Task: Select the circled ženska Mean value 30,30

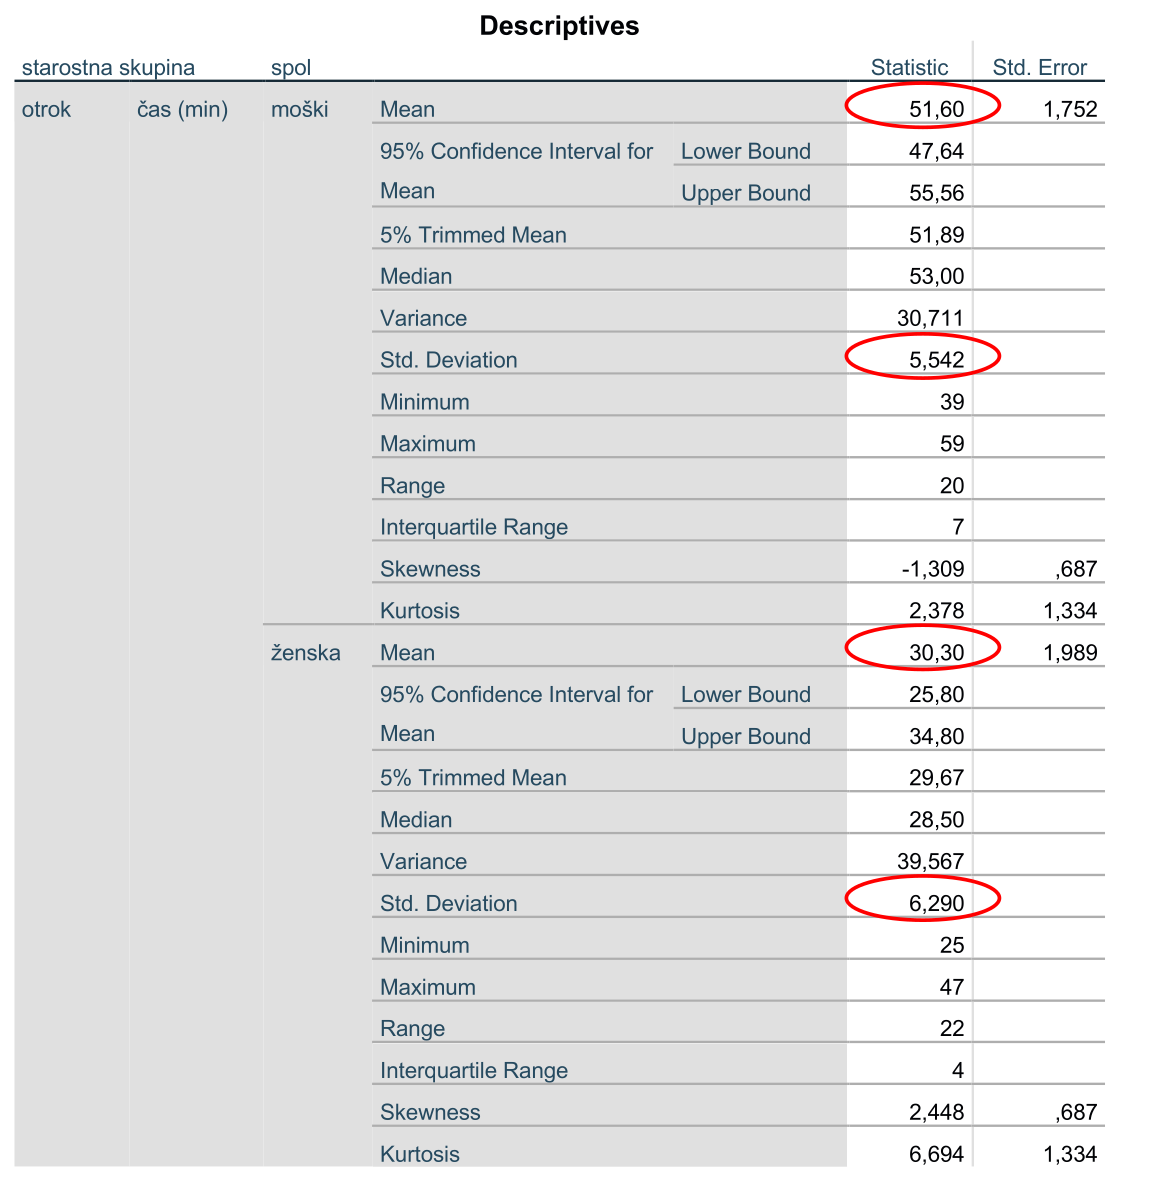Action: click(x=936, y=653)
